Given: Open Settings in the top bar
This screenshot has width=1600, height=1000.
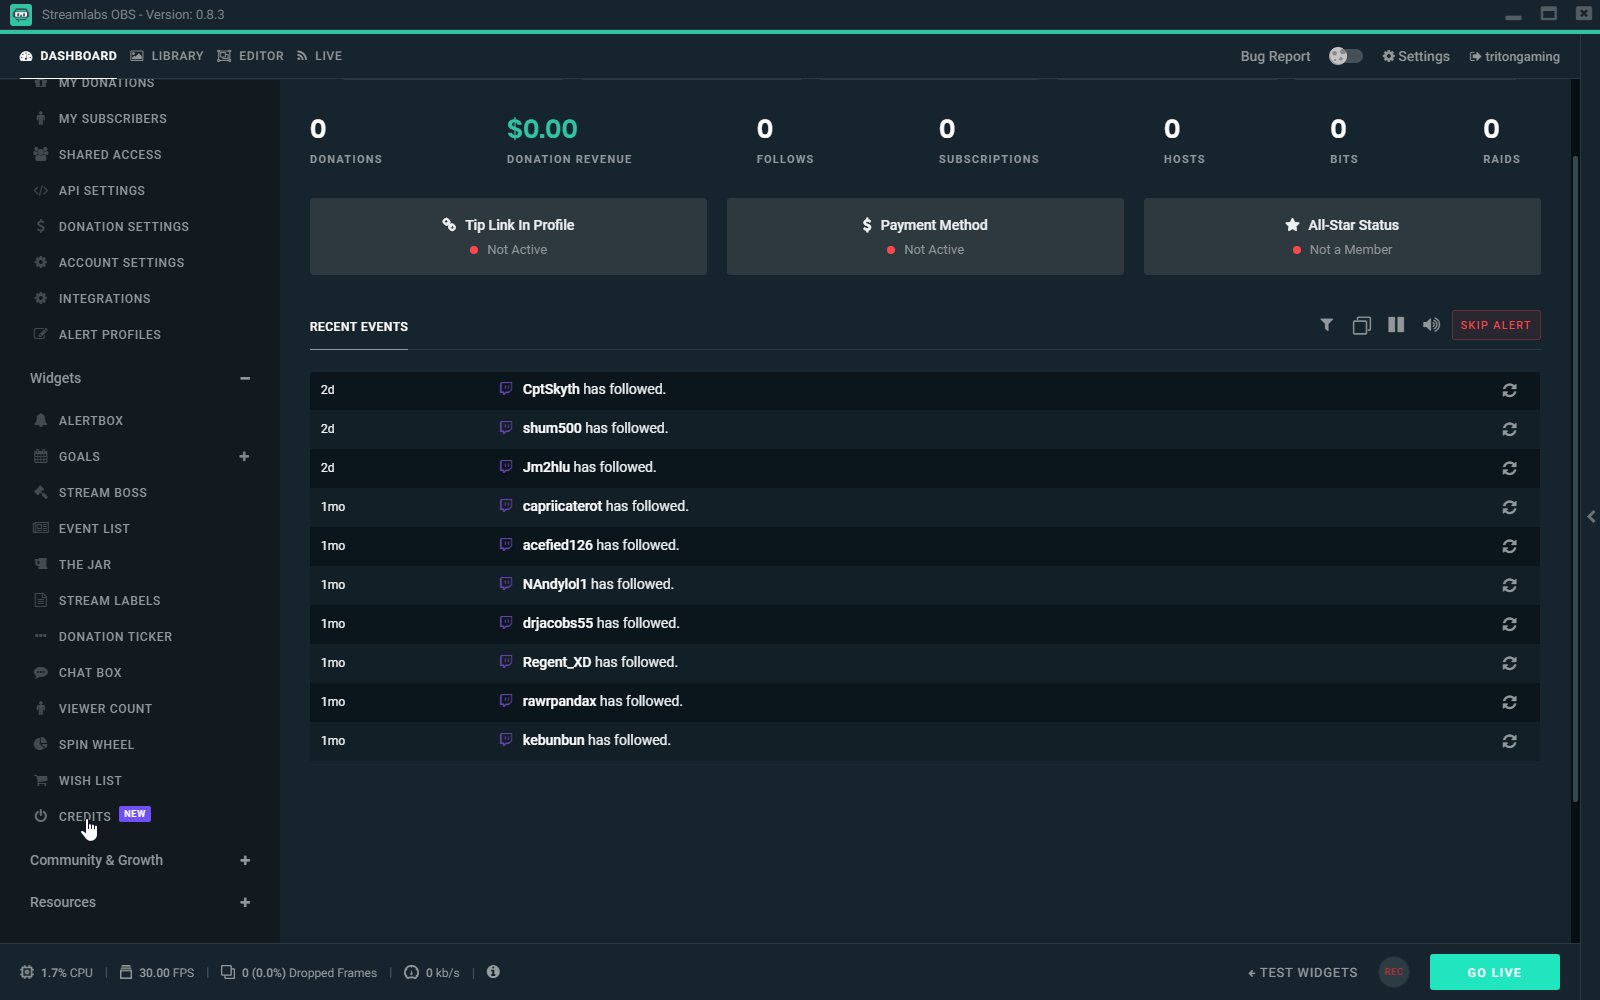Looking at the screenshot, I should coord(1416,56).
